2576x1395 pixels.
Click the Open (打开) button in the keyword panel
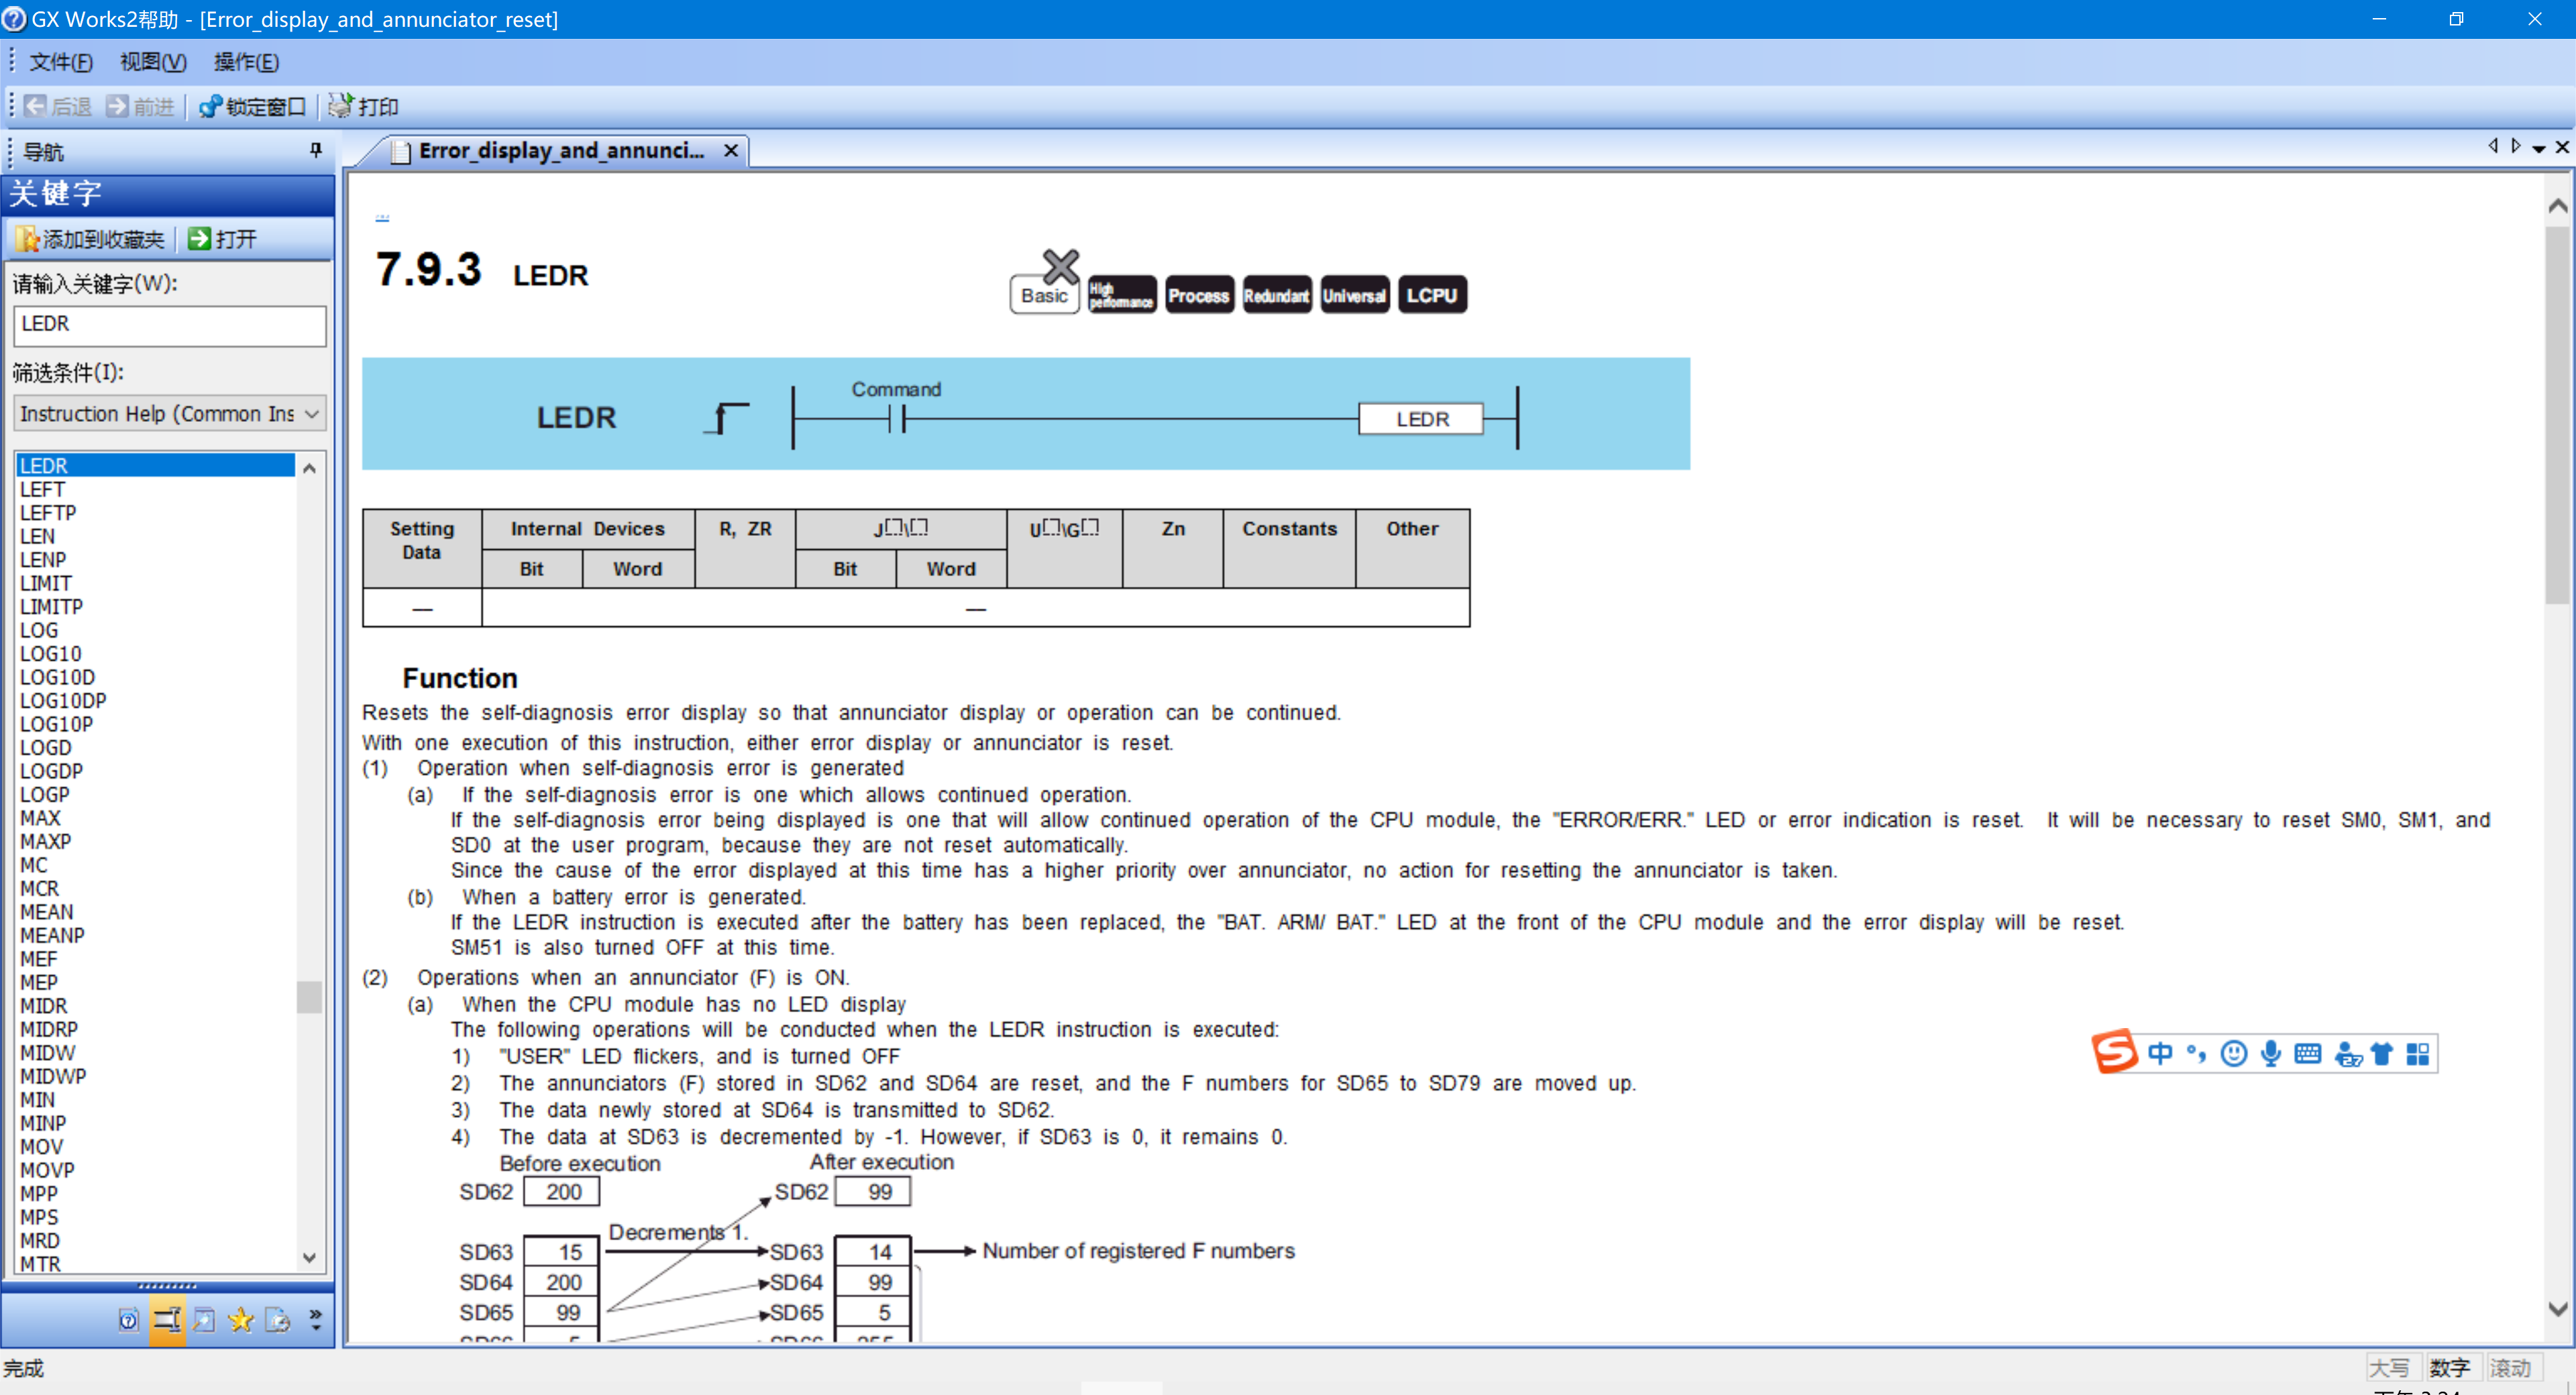(222, 239)
